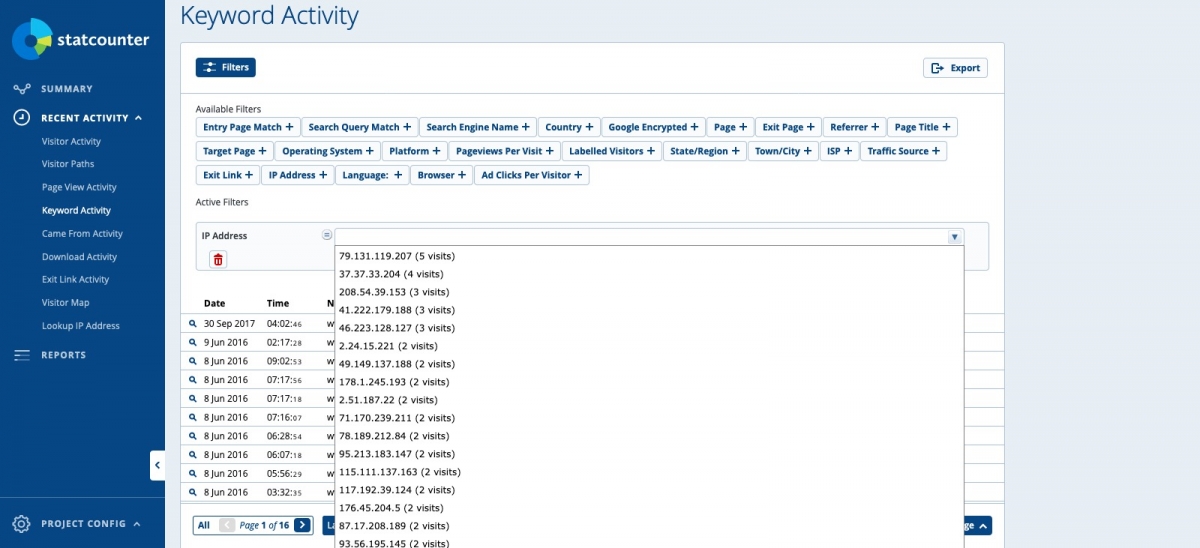
Task: Add the Pageviews Per Visit filter
Action: (504, 151)
